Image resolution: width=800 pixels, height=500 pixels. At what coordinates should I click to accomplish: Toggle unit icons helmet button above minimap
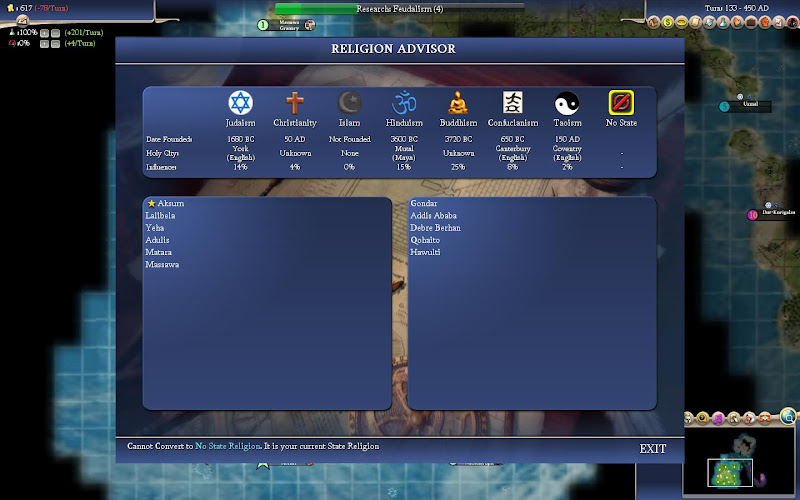688,418
